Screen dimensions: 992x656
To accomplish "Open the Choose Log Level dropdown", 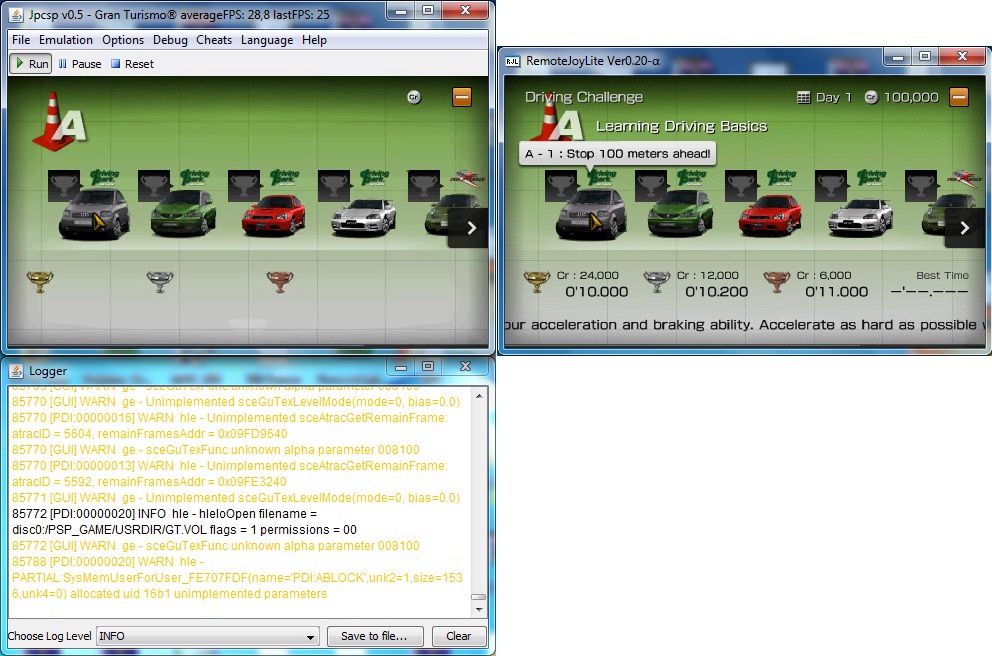I will pos(208,636).
